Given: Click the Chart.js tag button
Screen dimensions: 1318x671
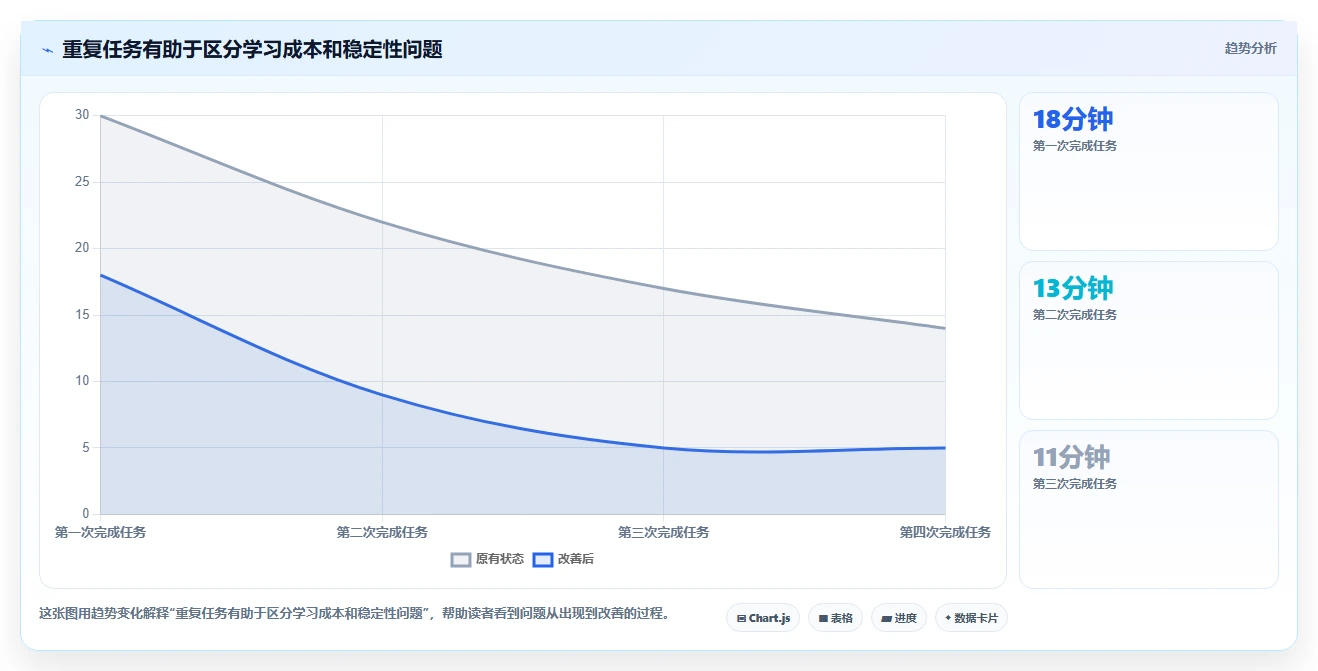Looking at the screenshot, I should coord(763,618).
